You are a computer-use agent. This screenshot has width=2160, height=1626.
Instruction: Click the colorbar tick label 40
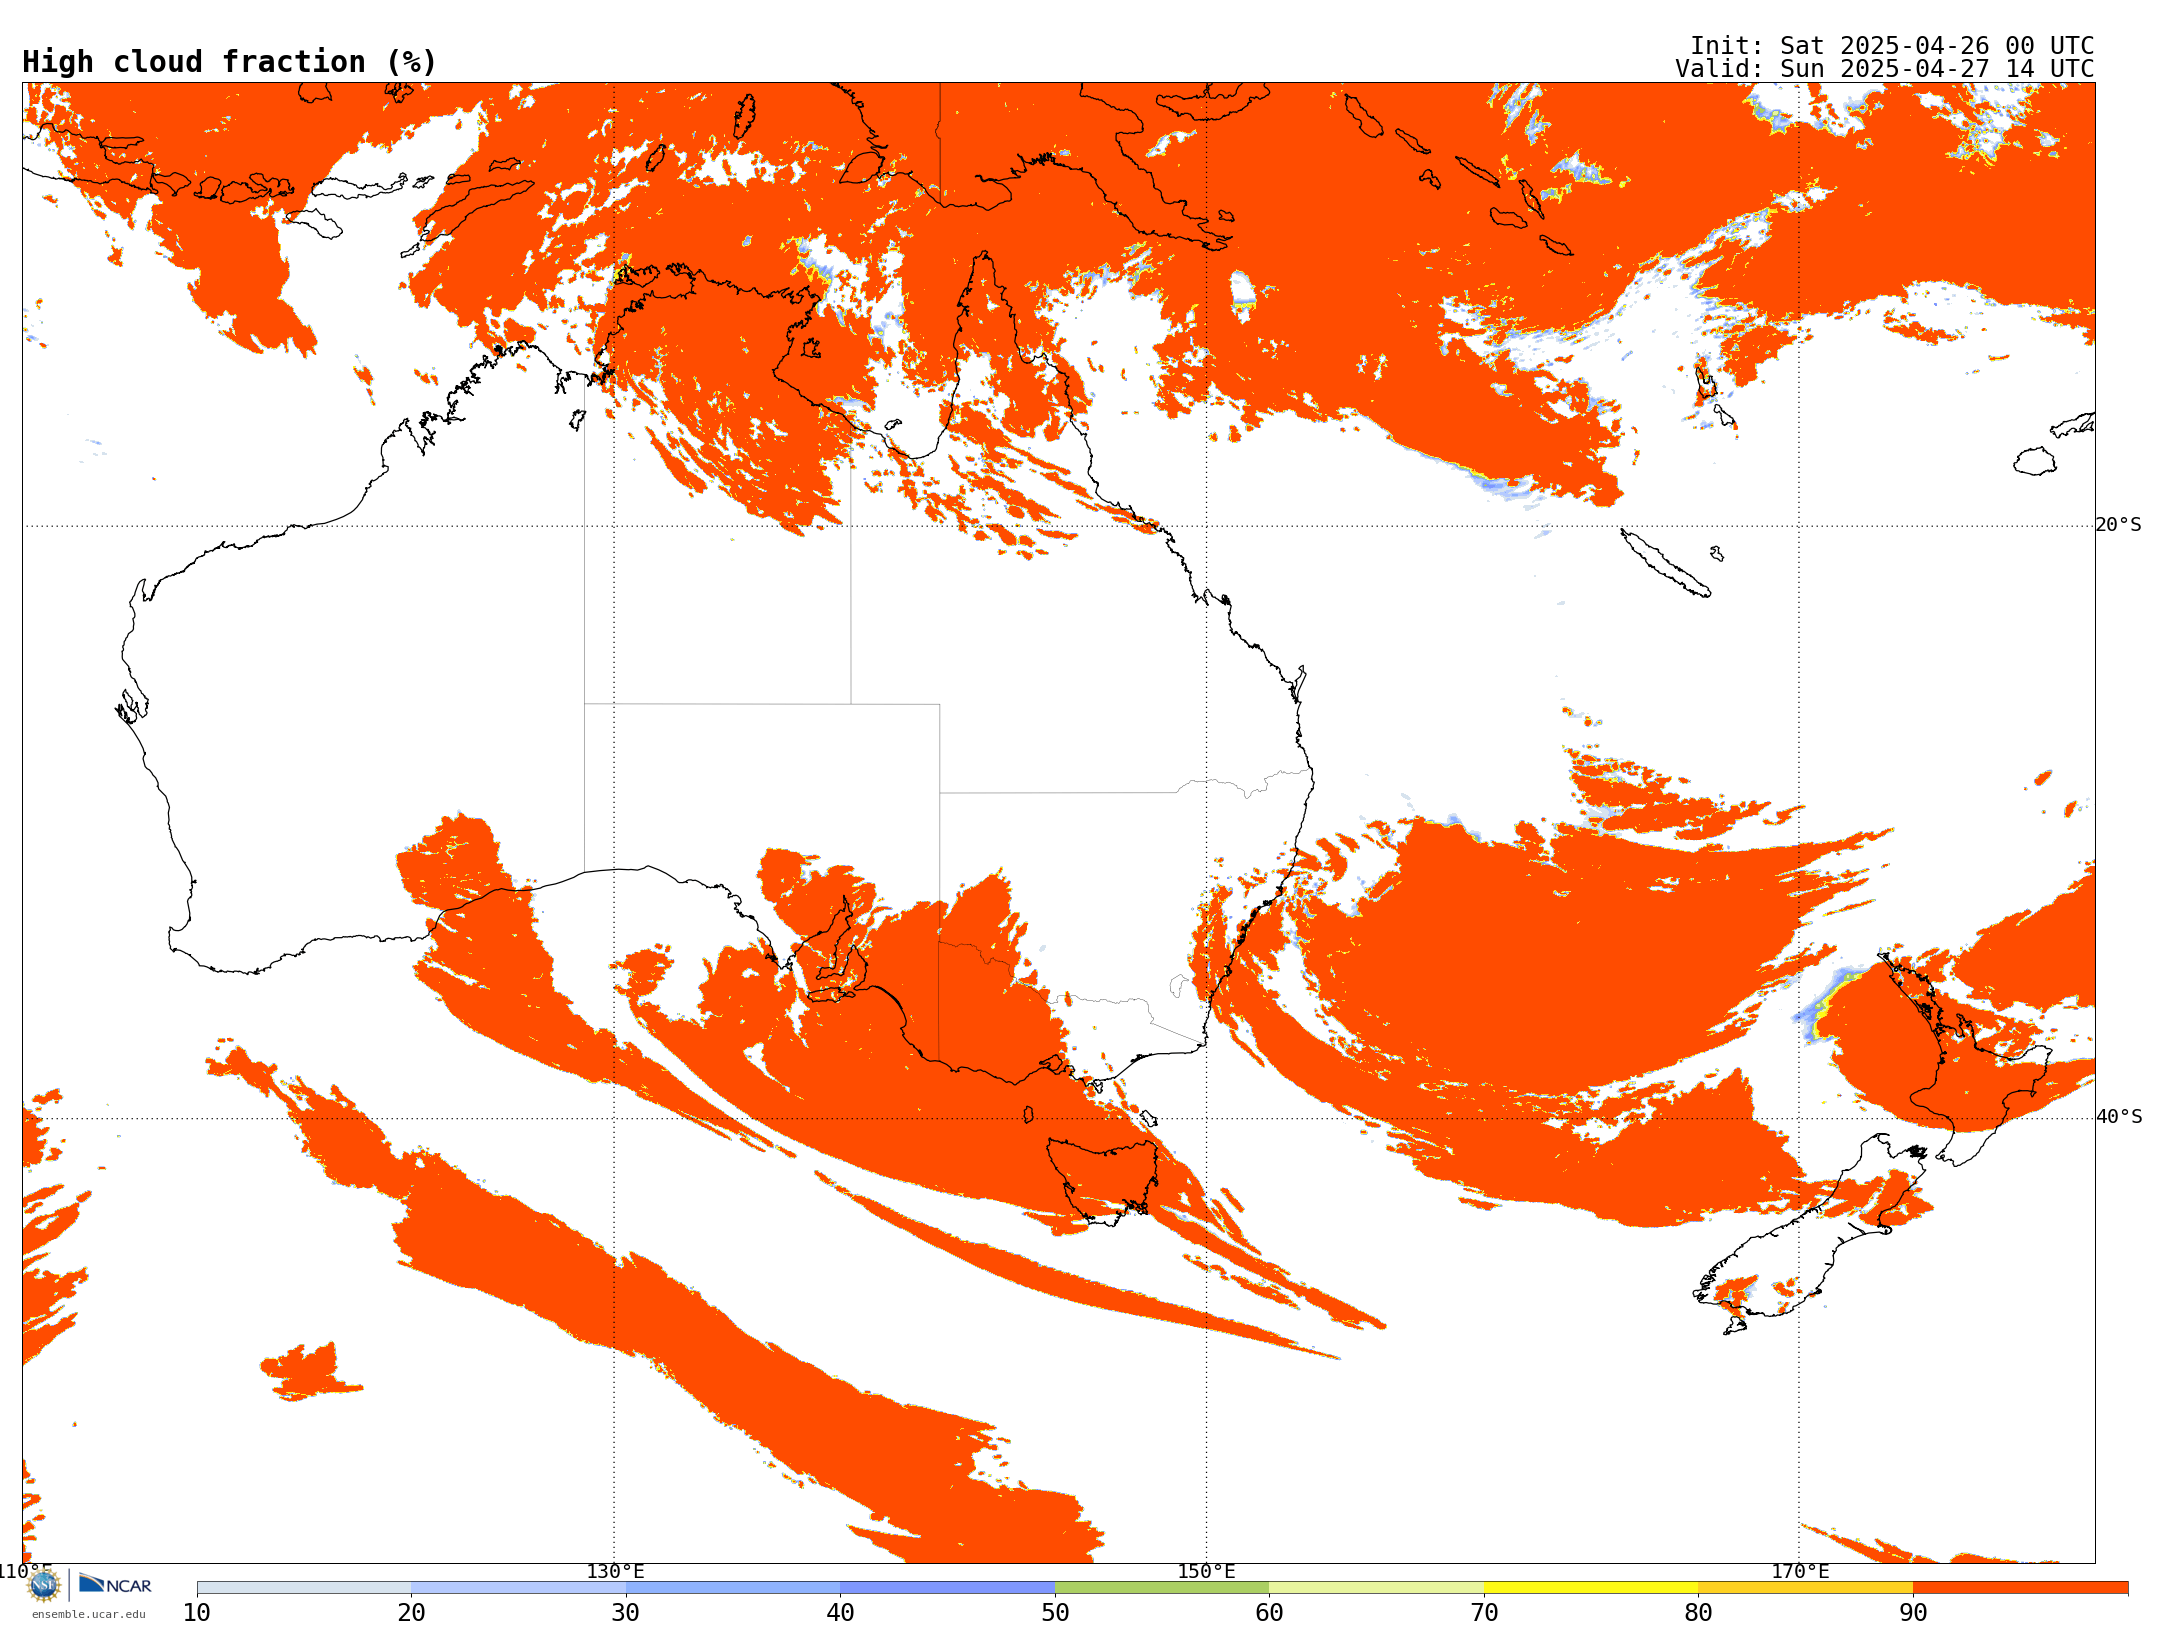840,1612
